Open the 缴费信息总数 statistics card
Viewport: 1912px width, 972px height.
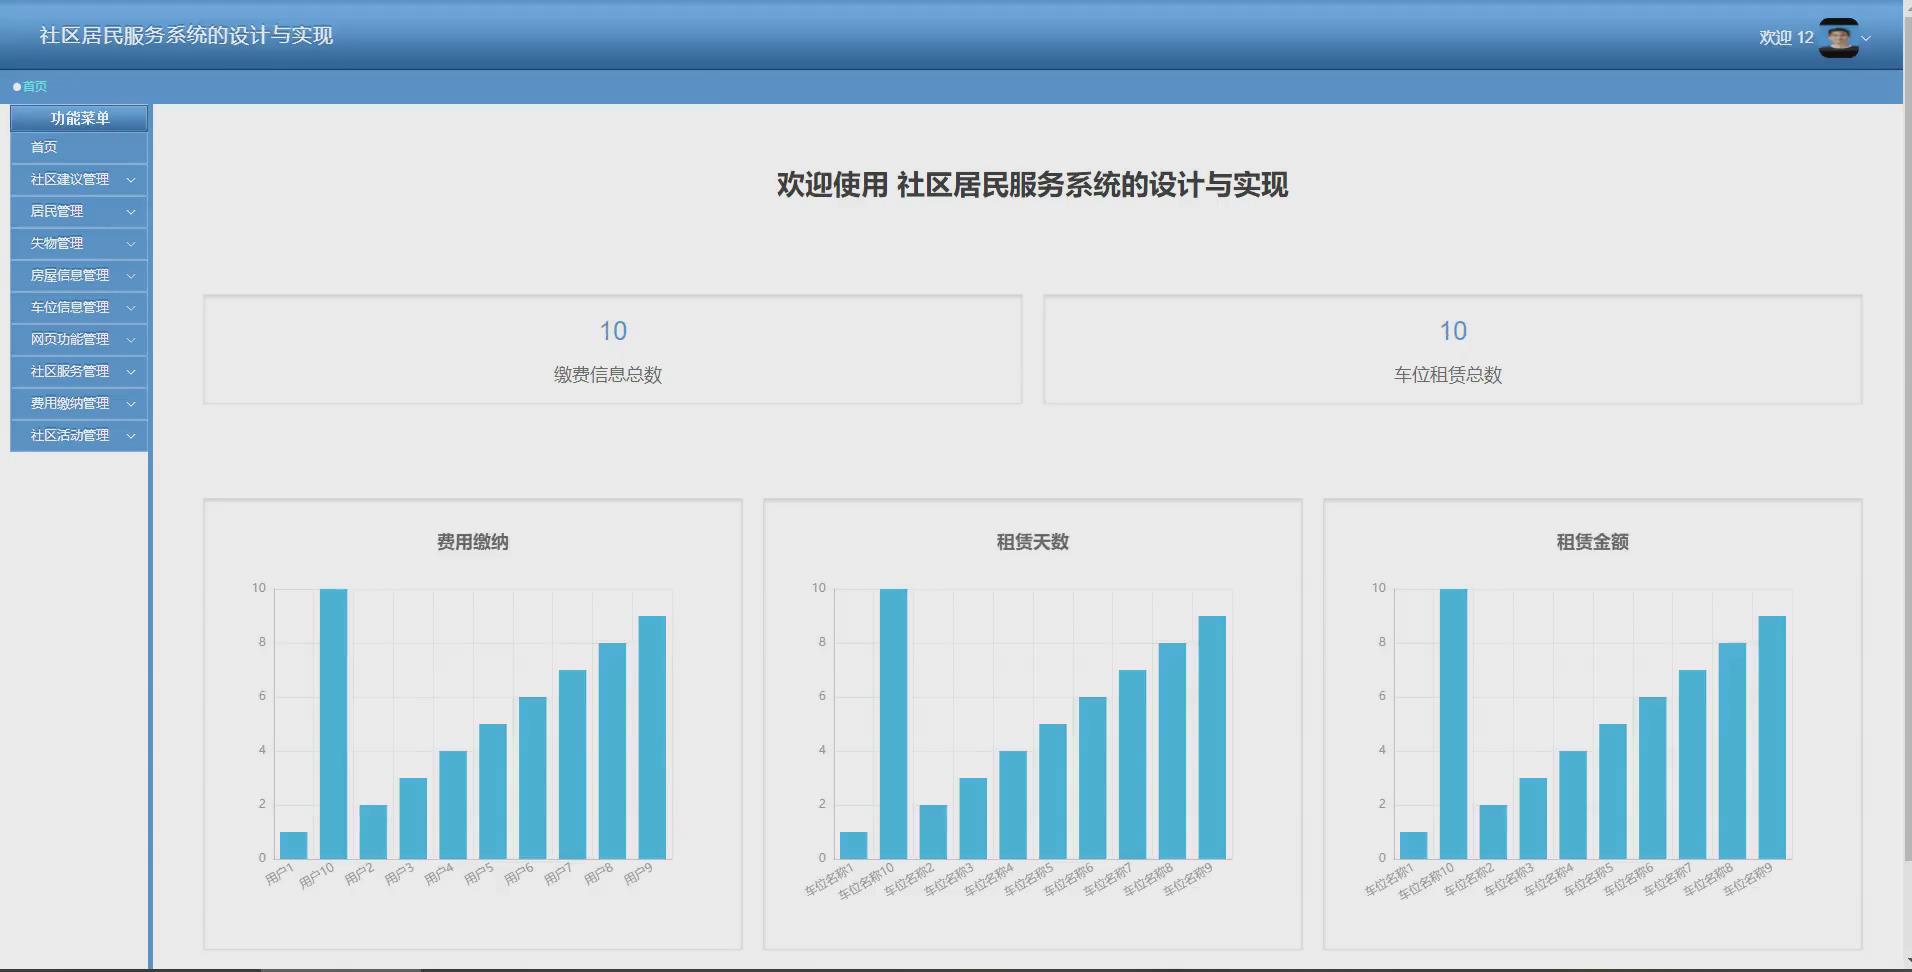coord(612,349)
